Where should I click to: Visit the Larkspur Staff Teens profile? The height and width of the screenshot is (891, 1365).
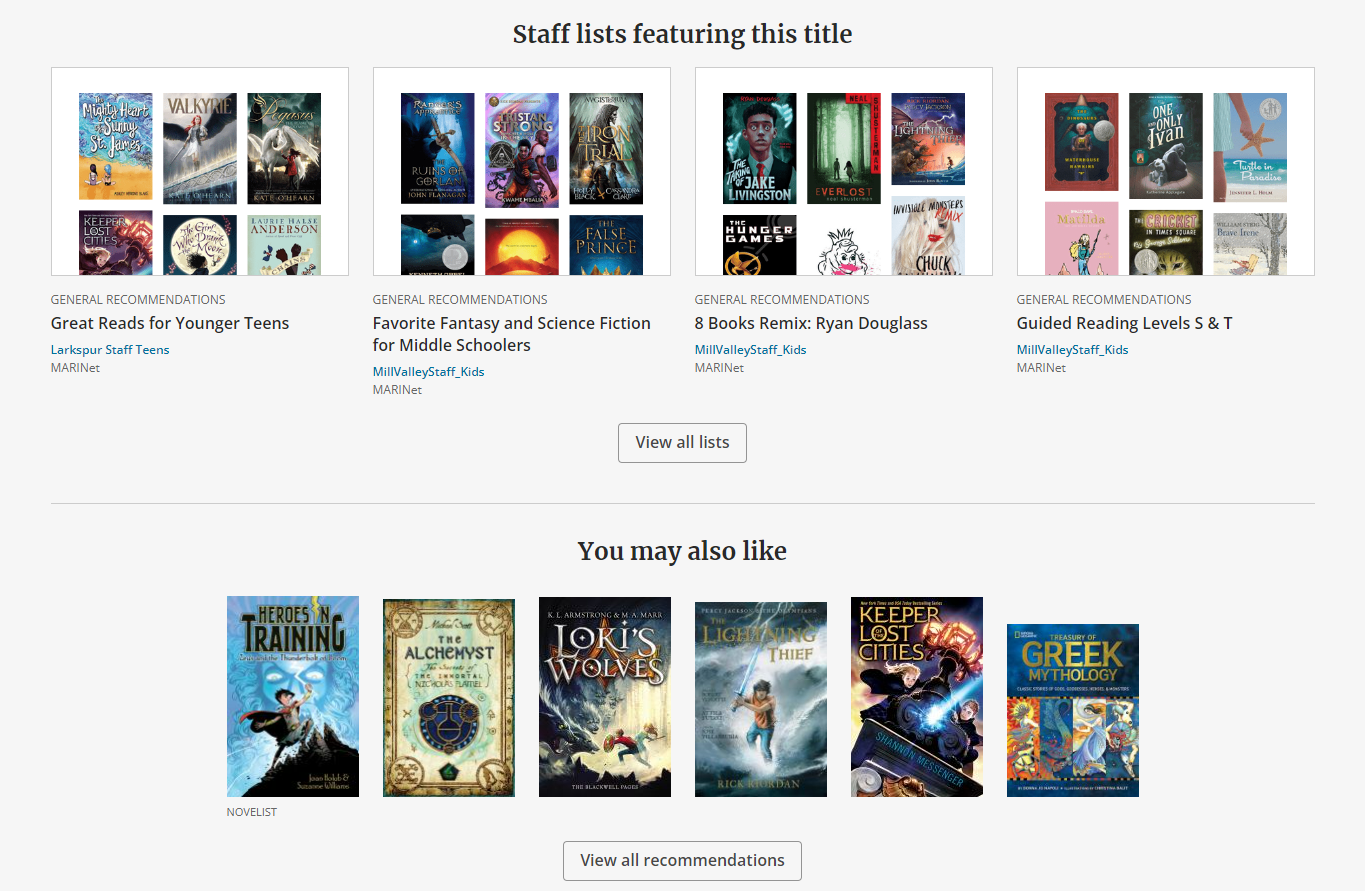108,349
